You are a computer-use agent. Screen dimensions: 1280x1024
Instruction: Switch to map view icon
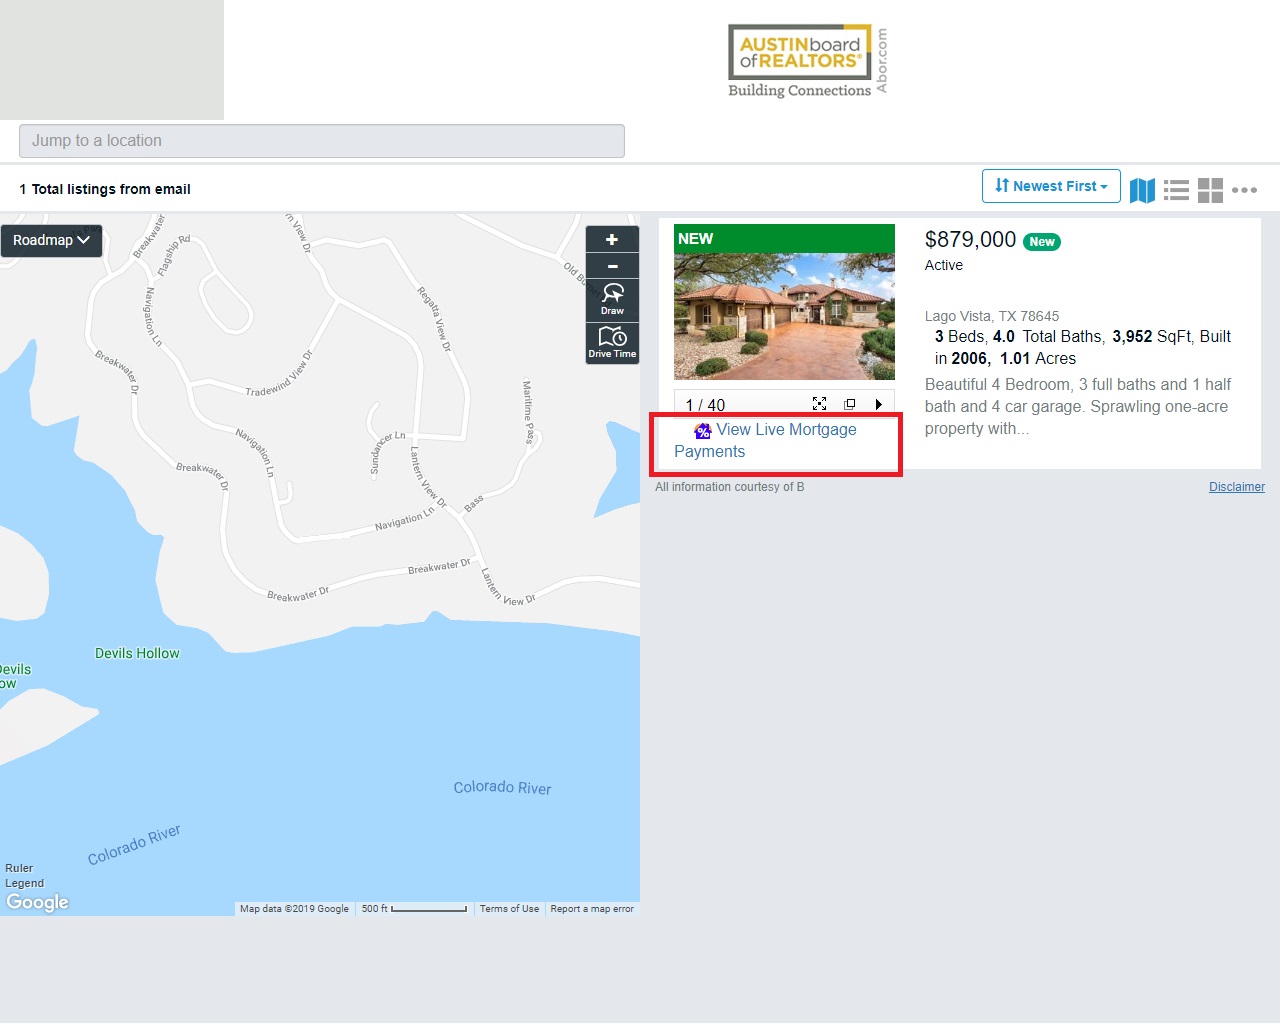click(1142, 190)
